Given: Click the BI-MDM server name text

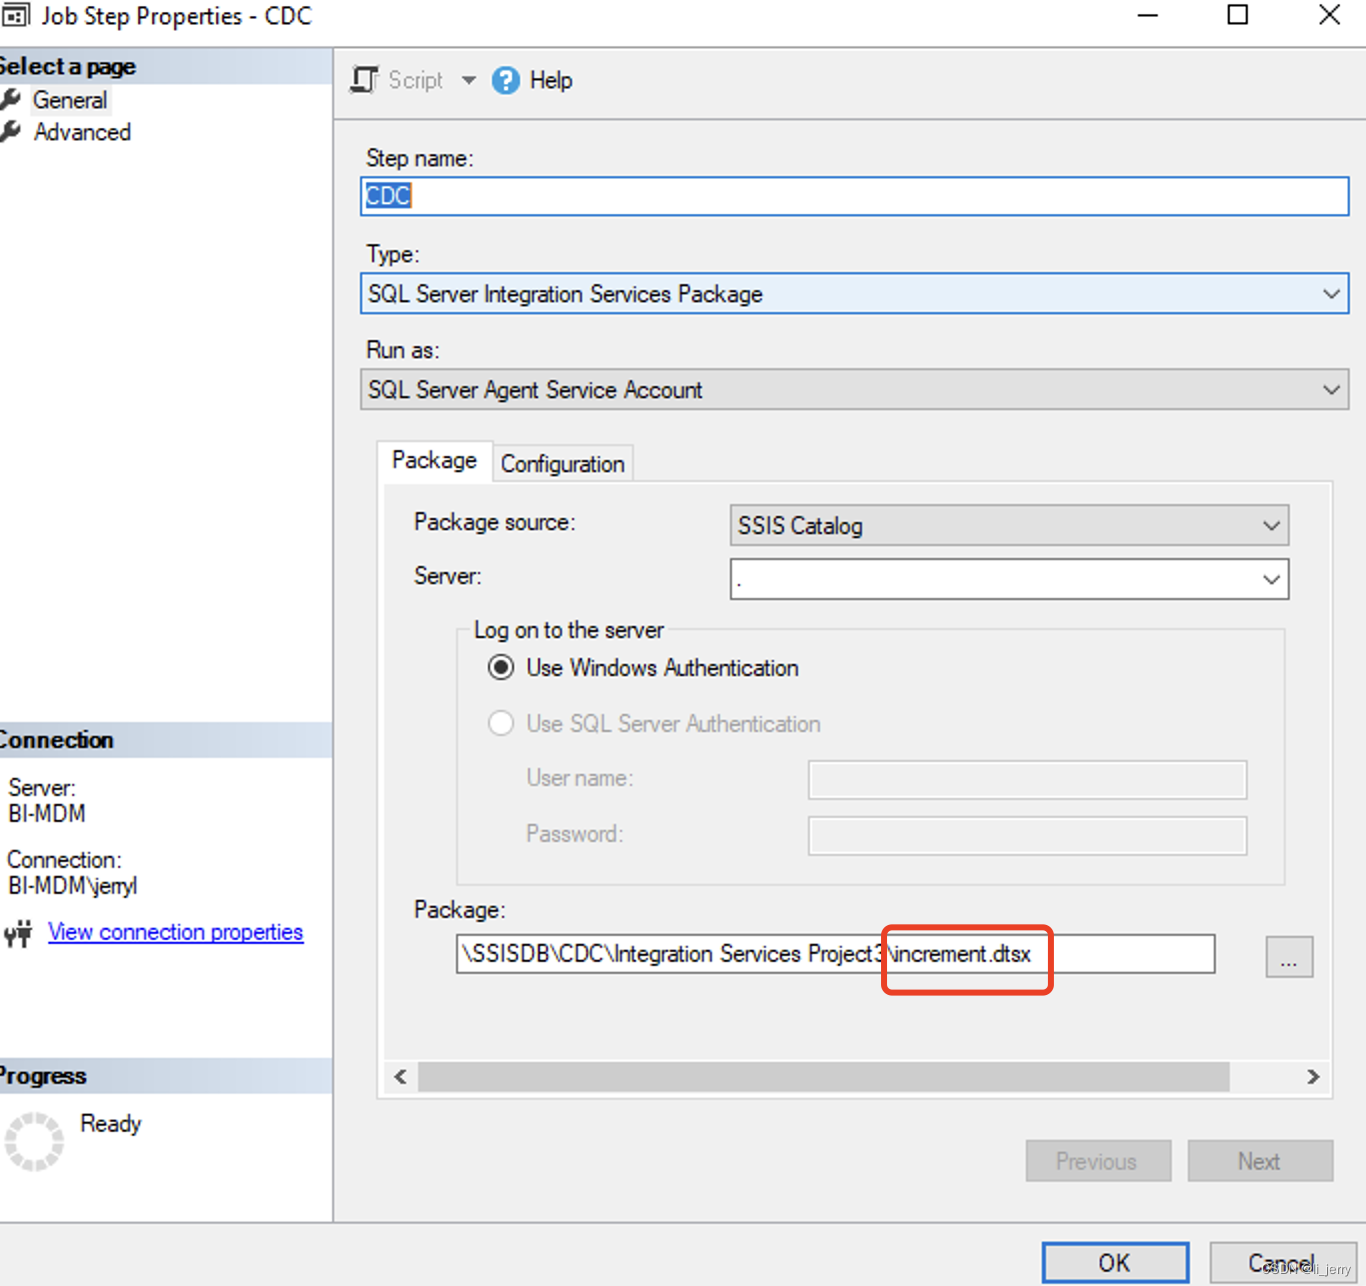Looking at the screenshot, I should [x=47, y=814].
